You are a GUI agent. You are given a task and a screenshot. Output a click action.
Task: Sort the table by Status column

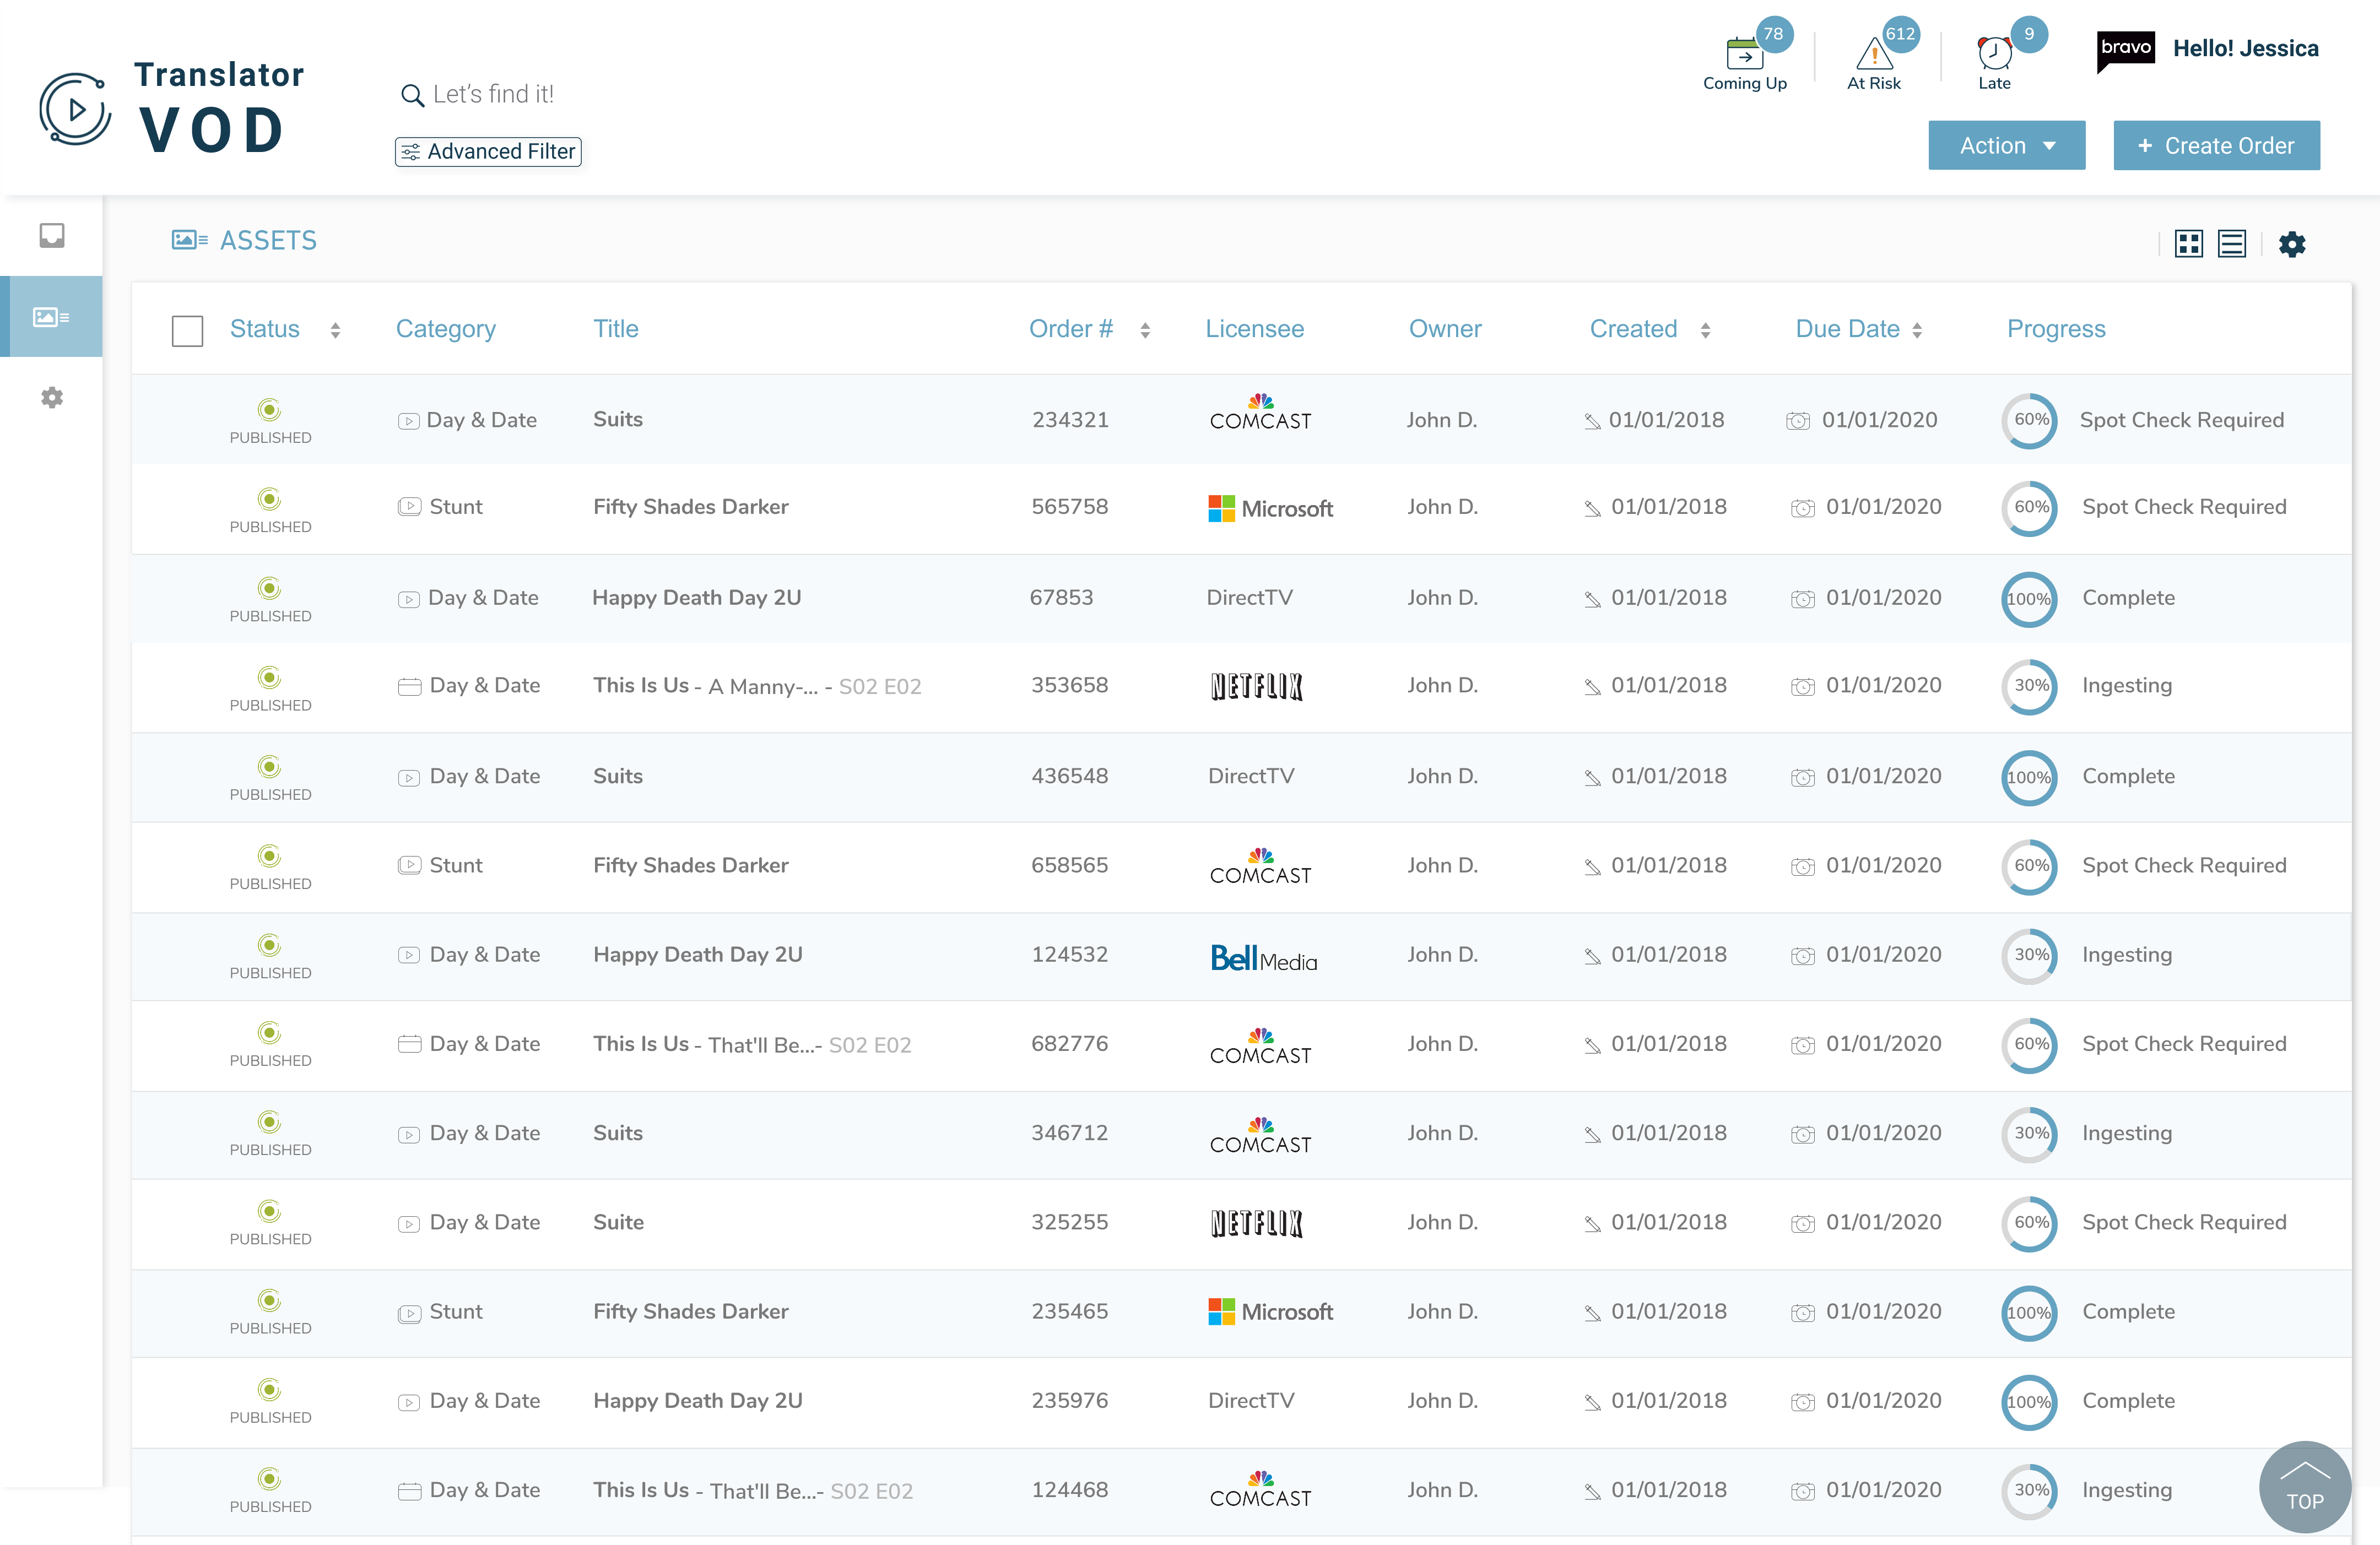point(335,330)
